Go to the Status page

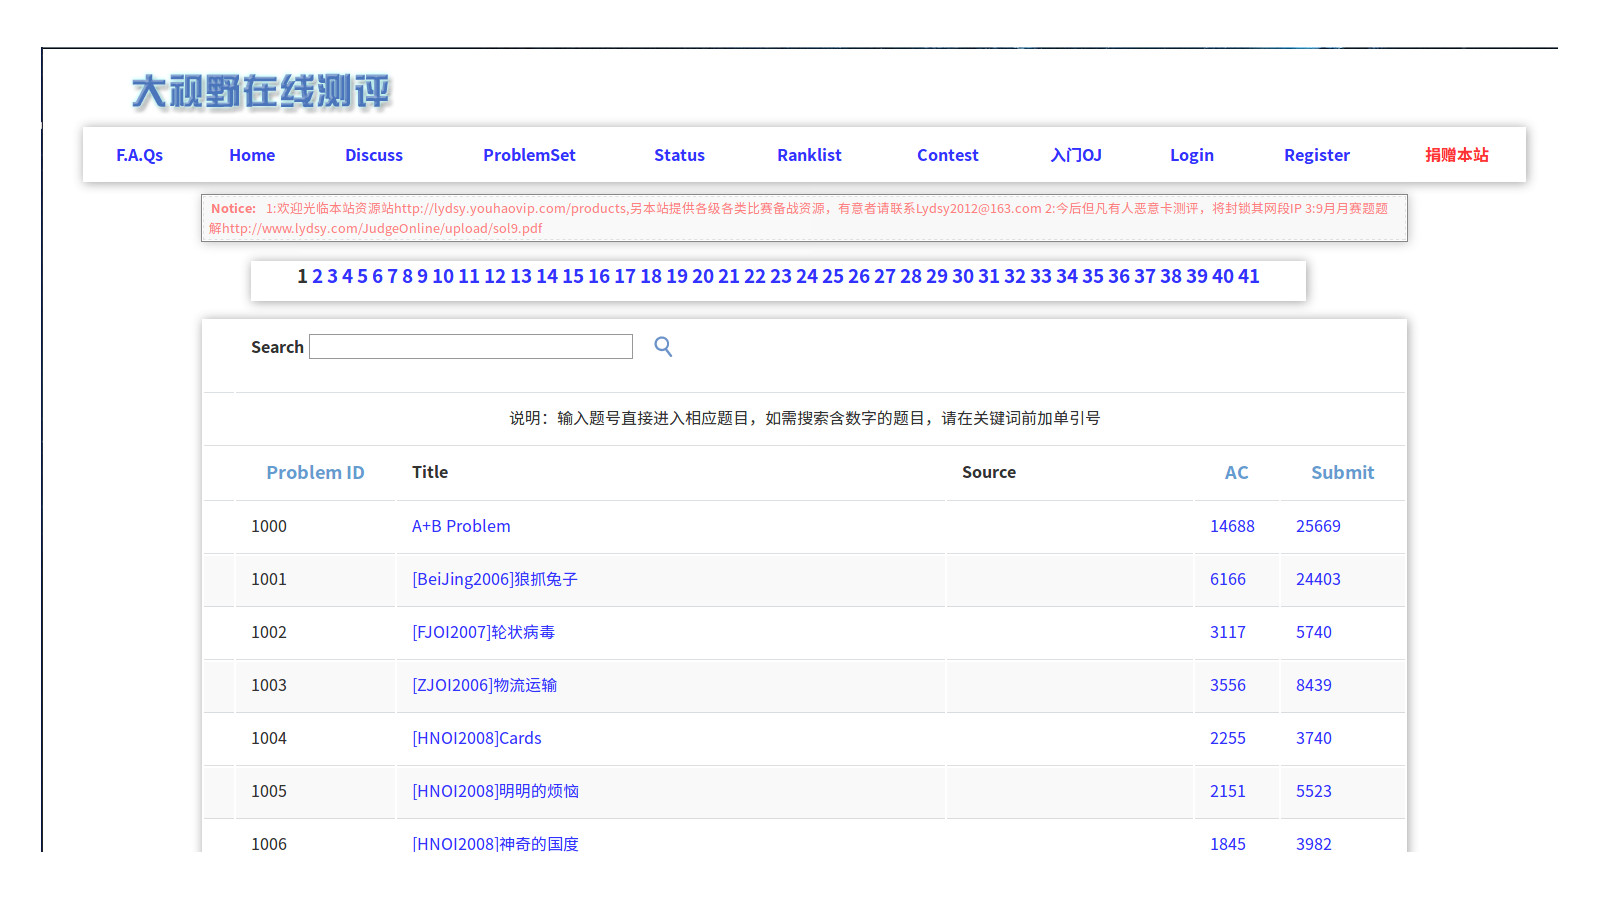(679, 155)
